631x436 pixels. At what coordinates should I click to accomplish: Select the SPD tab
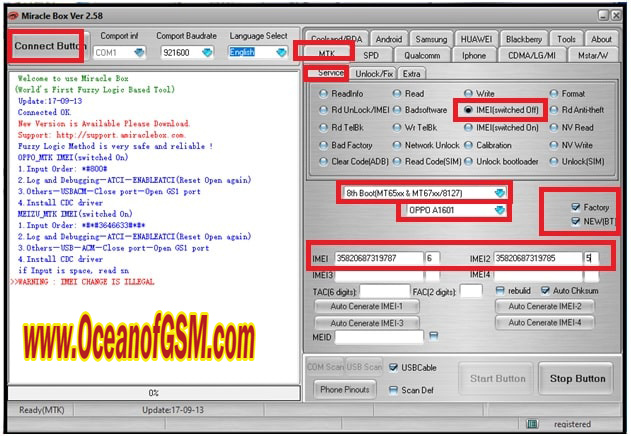pyautogui.click(x=371, y=55)
